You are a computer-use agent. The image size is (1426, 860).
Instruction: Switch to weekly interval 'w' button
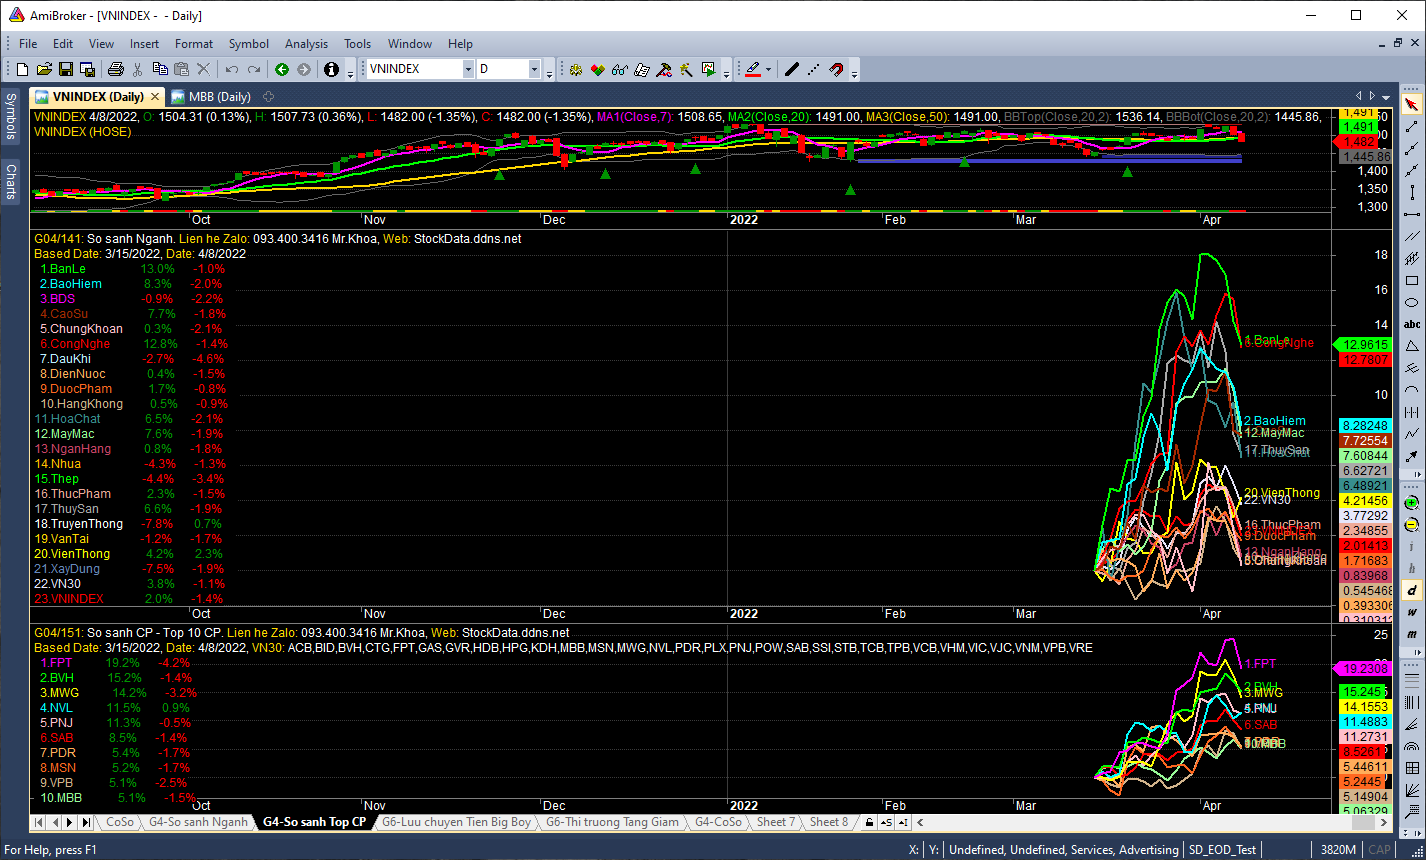coord(1411,612)
